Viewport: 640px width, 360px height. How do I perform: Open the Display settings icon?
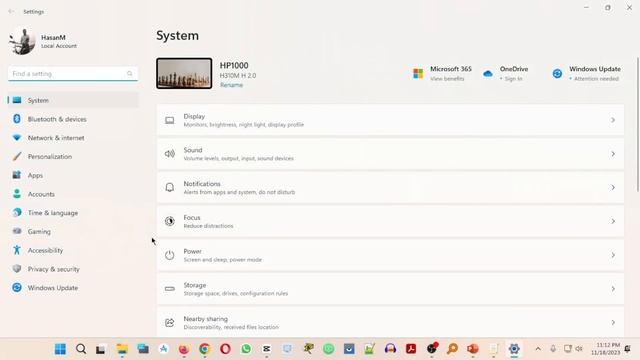pyautogui.click(x=169, y=120)
